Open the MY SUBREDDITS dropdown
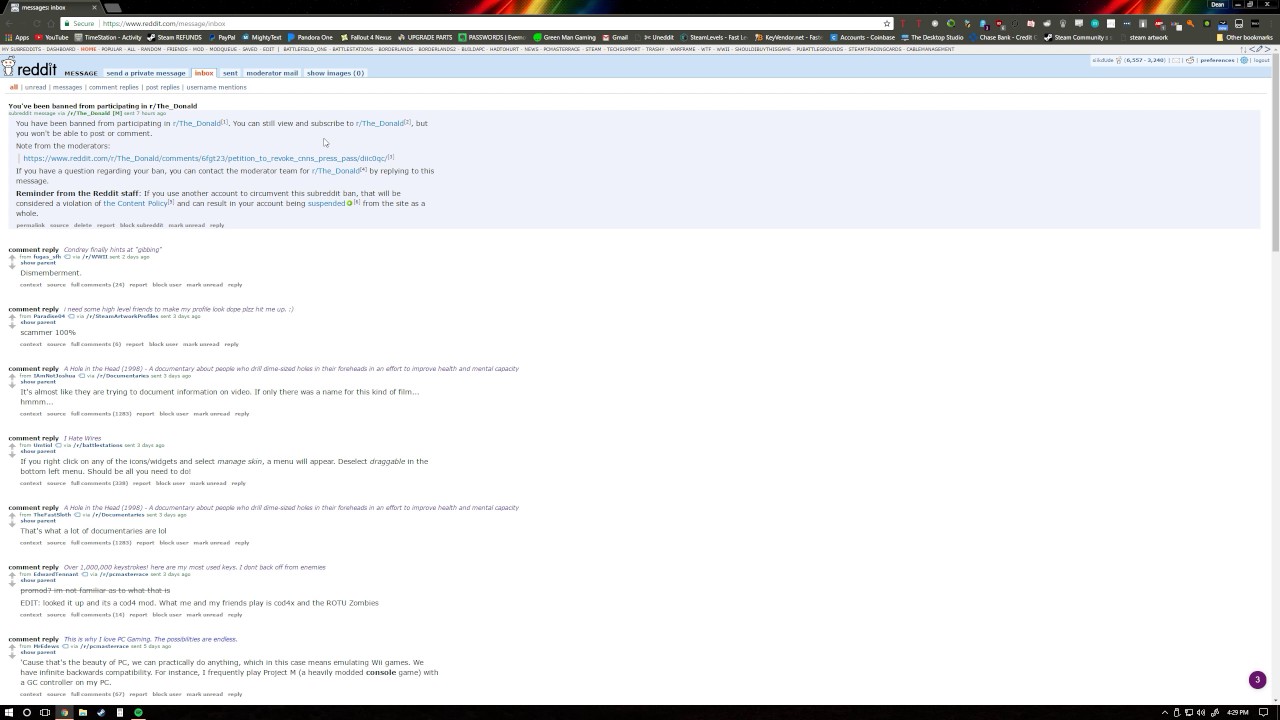The image size is (1280, 720). click(21, 49)
